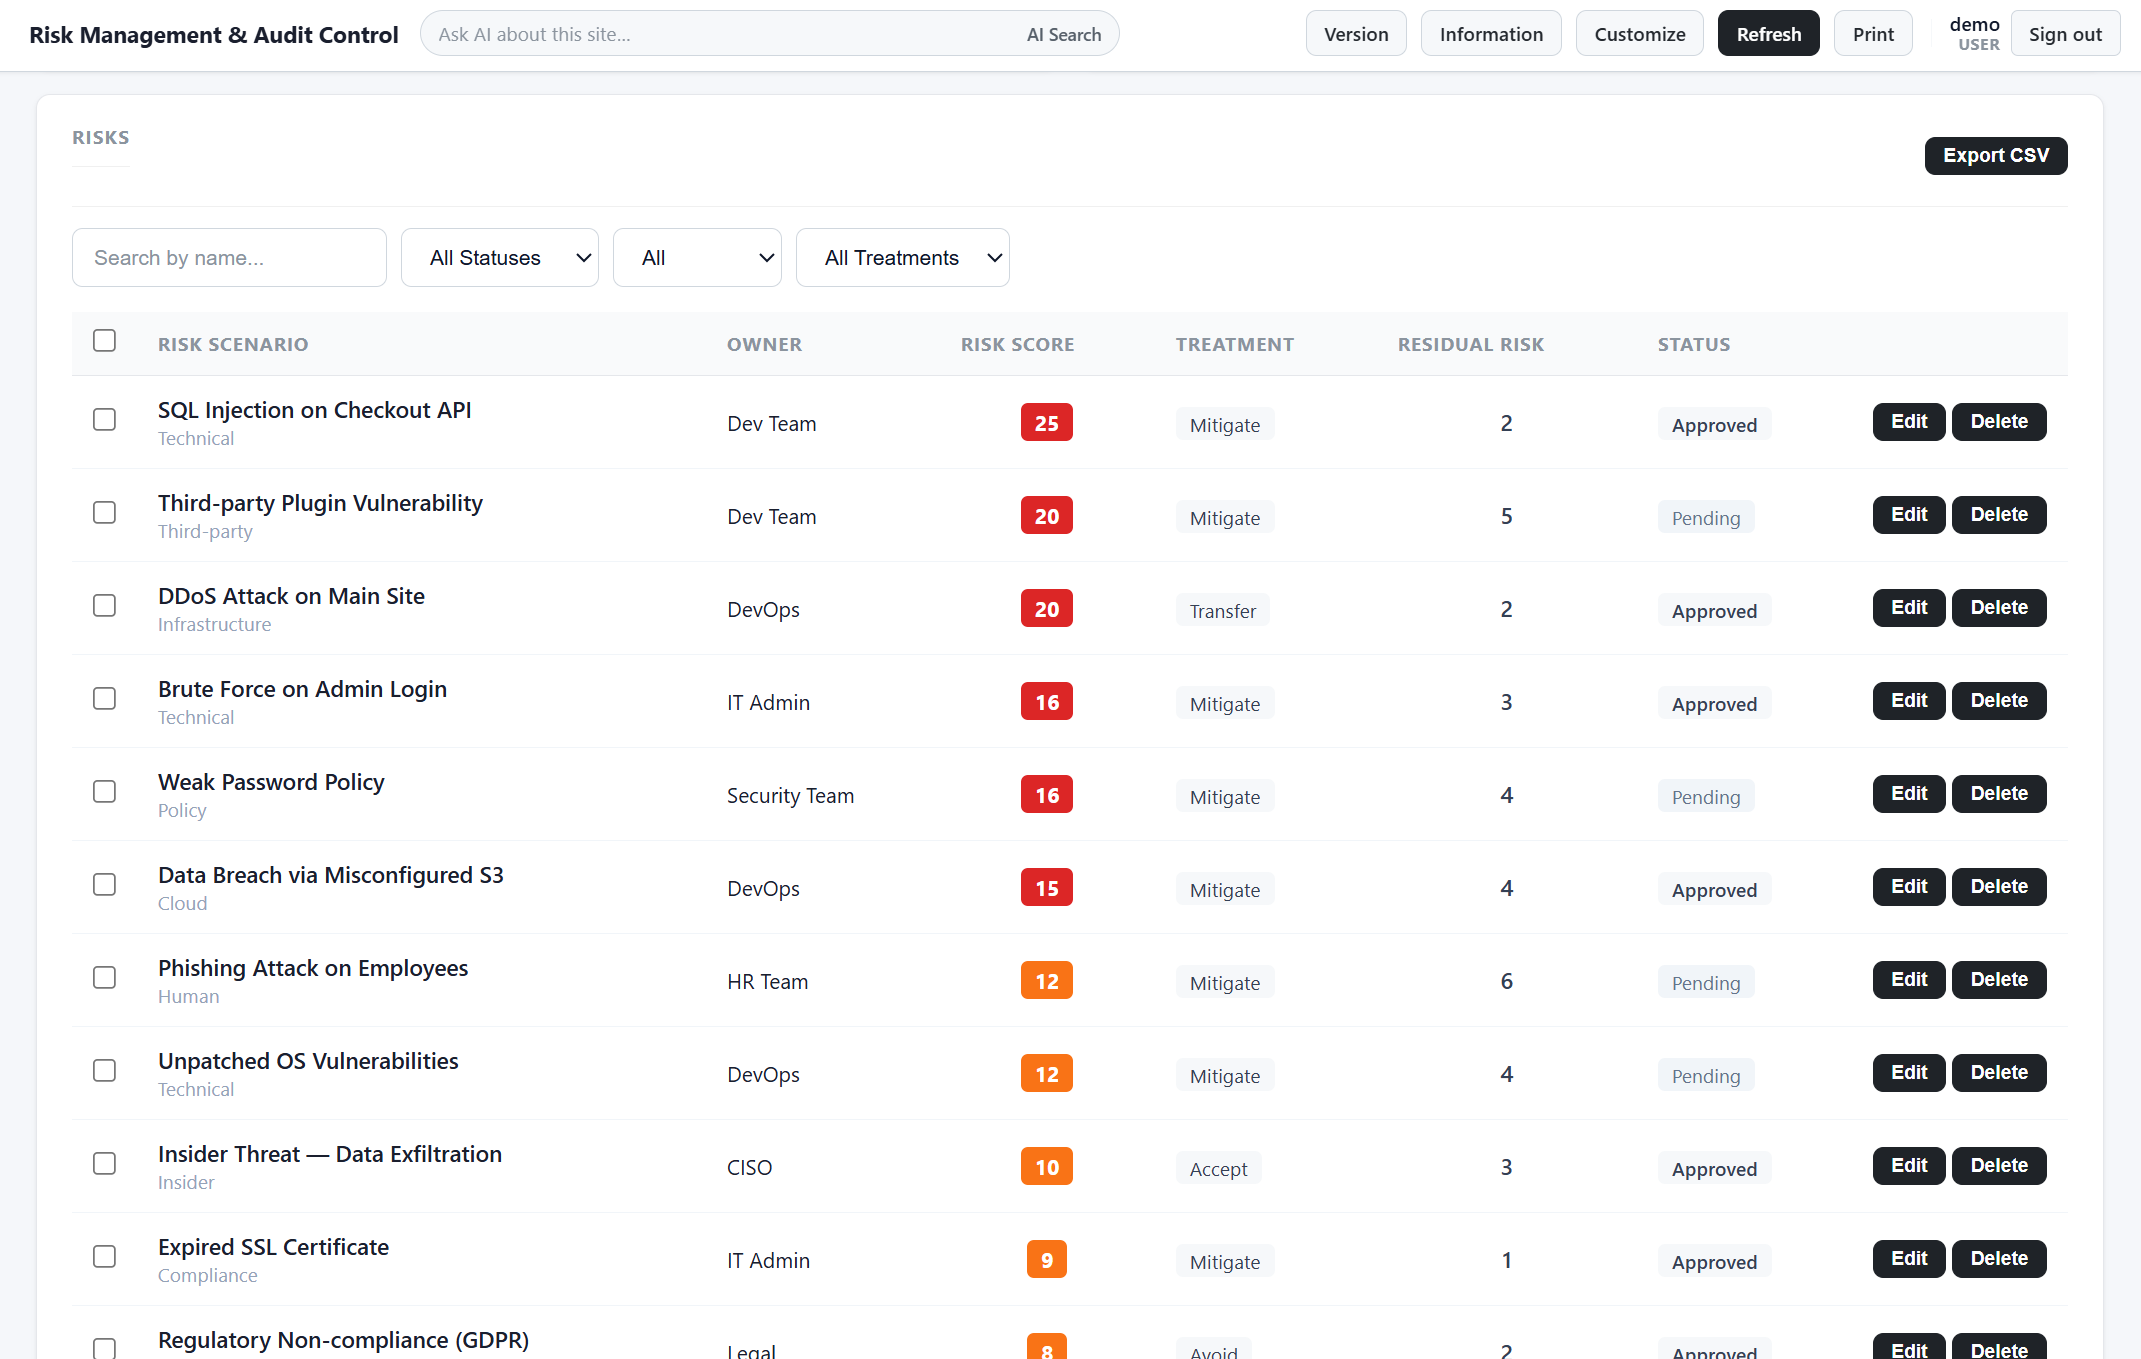Sign out of the demo account
This screenshot has height=1359, width=2141.
click(2065, 34)
